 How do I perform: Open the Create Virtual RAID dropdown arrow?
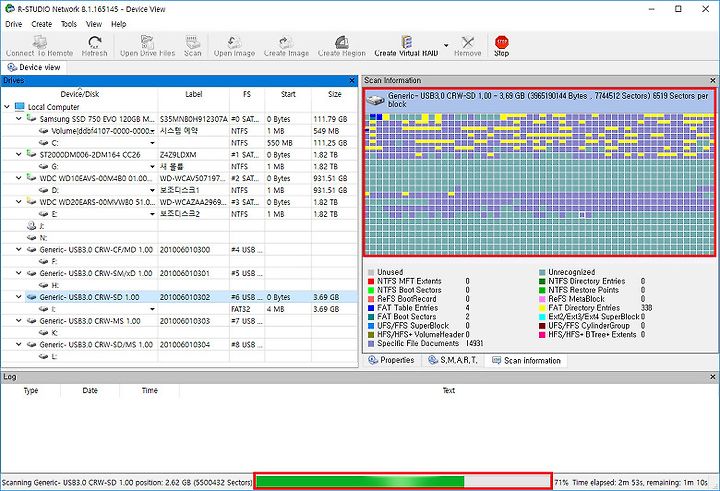tap(446, 45)
